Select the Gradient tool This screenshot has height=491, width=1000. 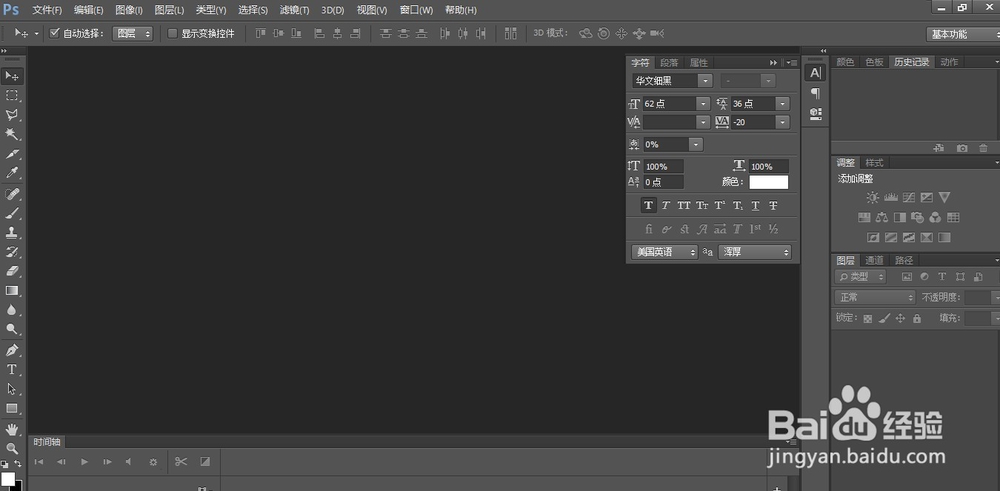[x=11, y=291]
